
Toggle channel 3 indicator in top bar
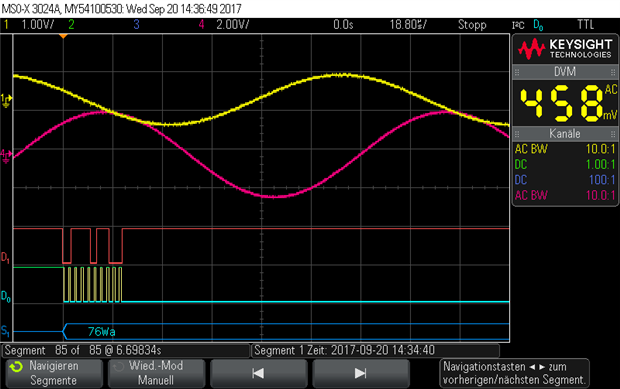click(136, 25)
